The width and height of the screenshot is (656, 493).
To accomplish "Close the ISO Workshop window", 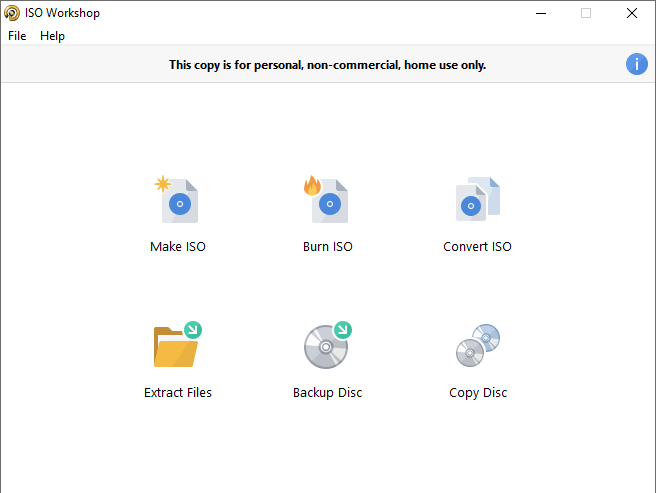I will (632, 13).
